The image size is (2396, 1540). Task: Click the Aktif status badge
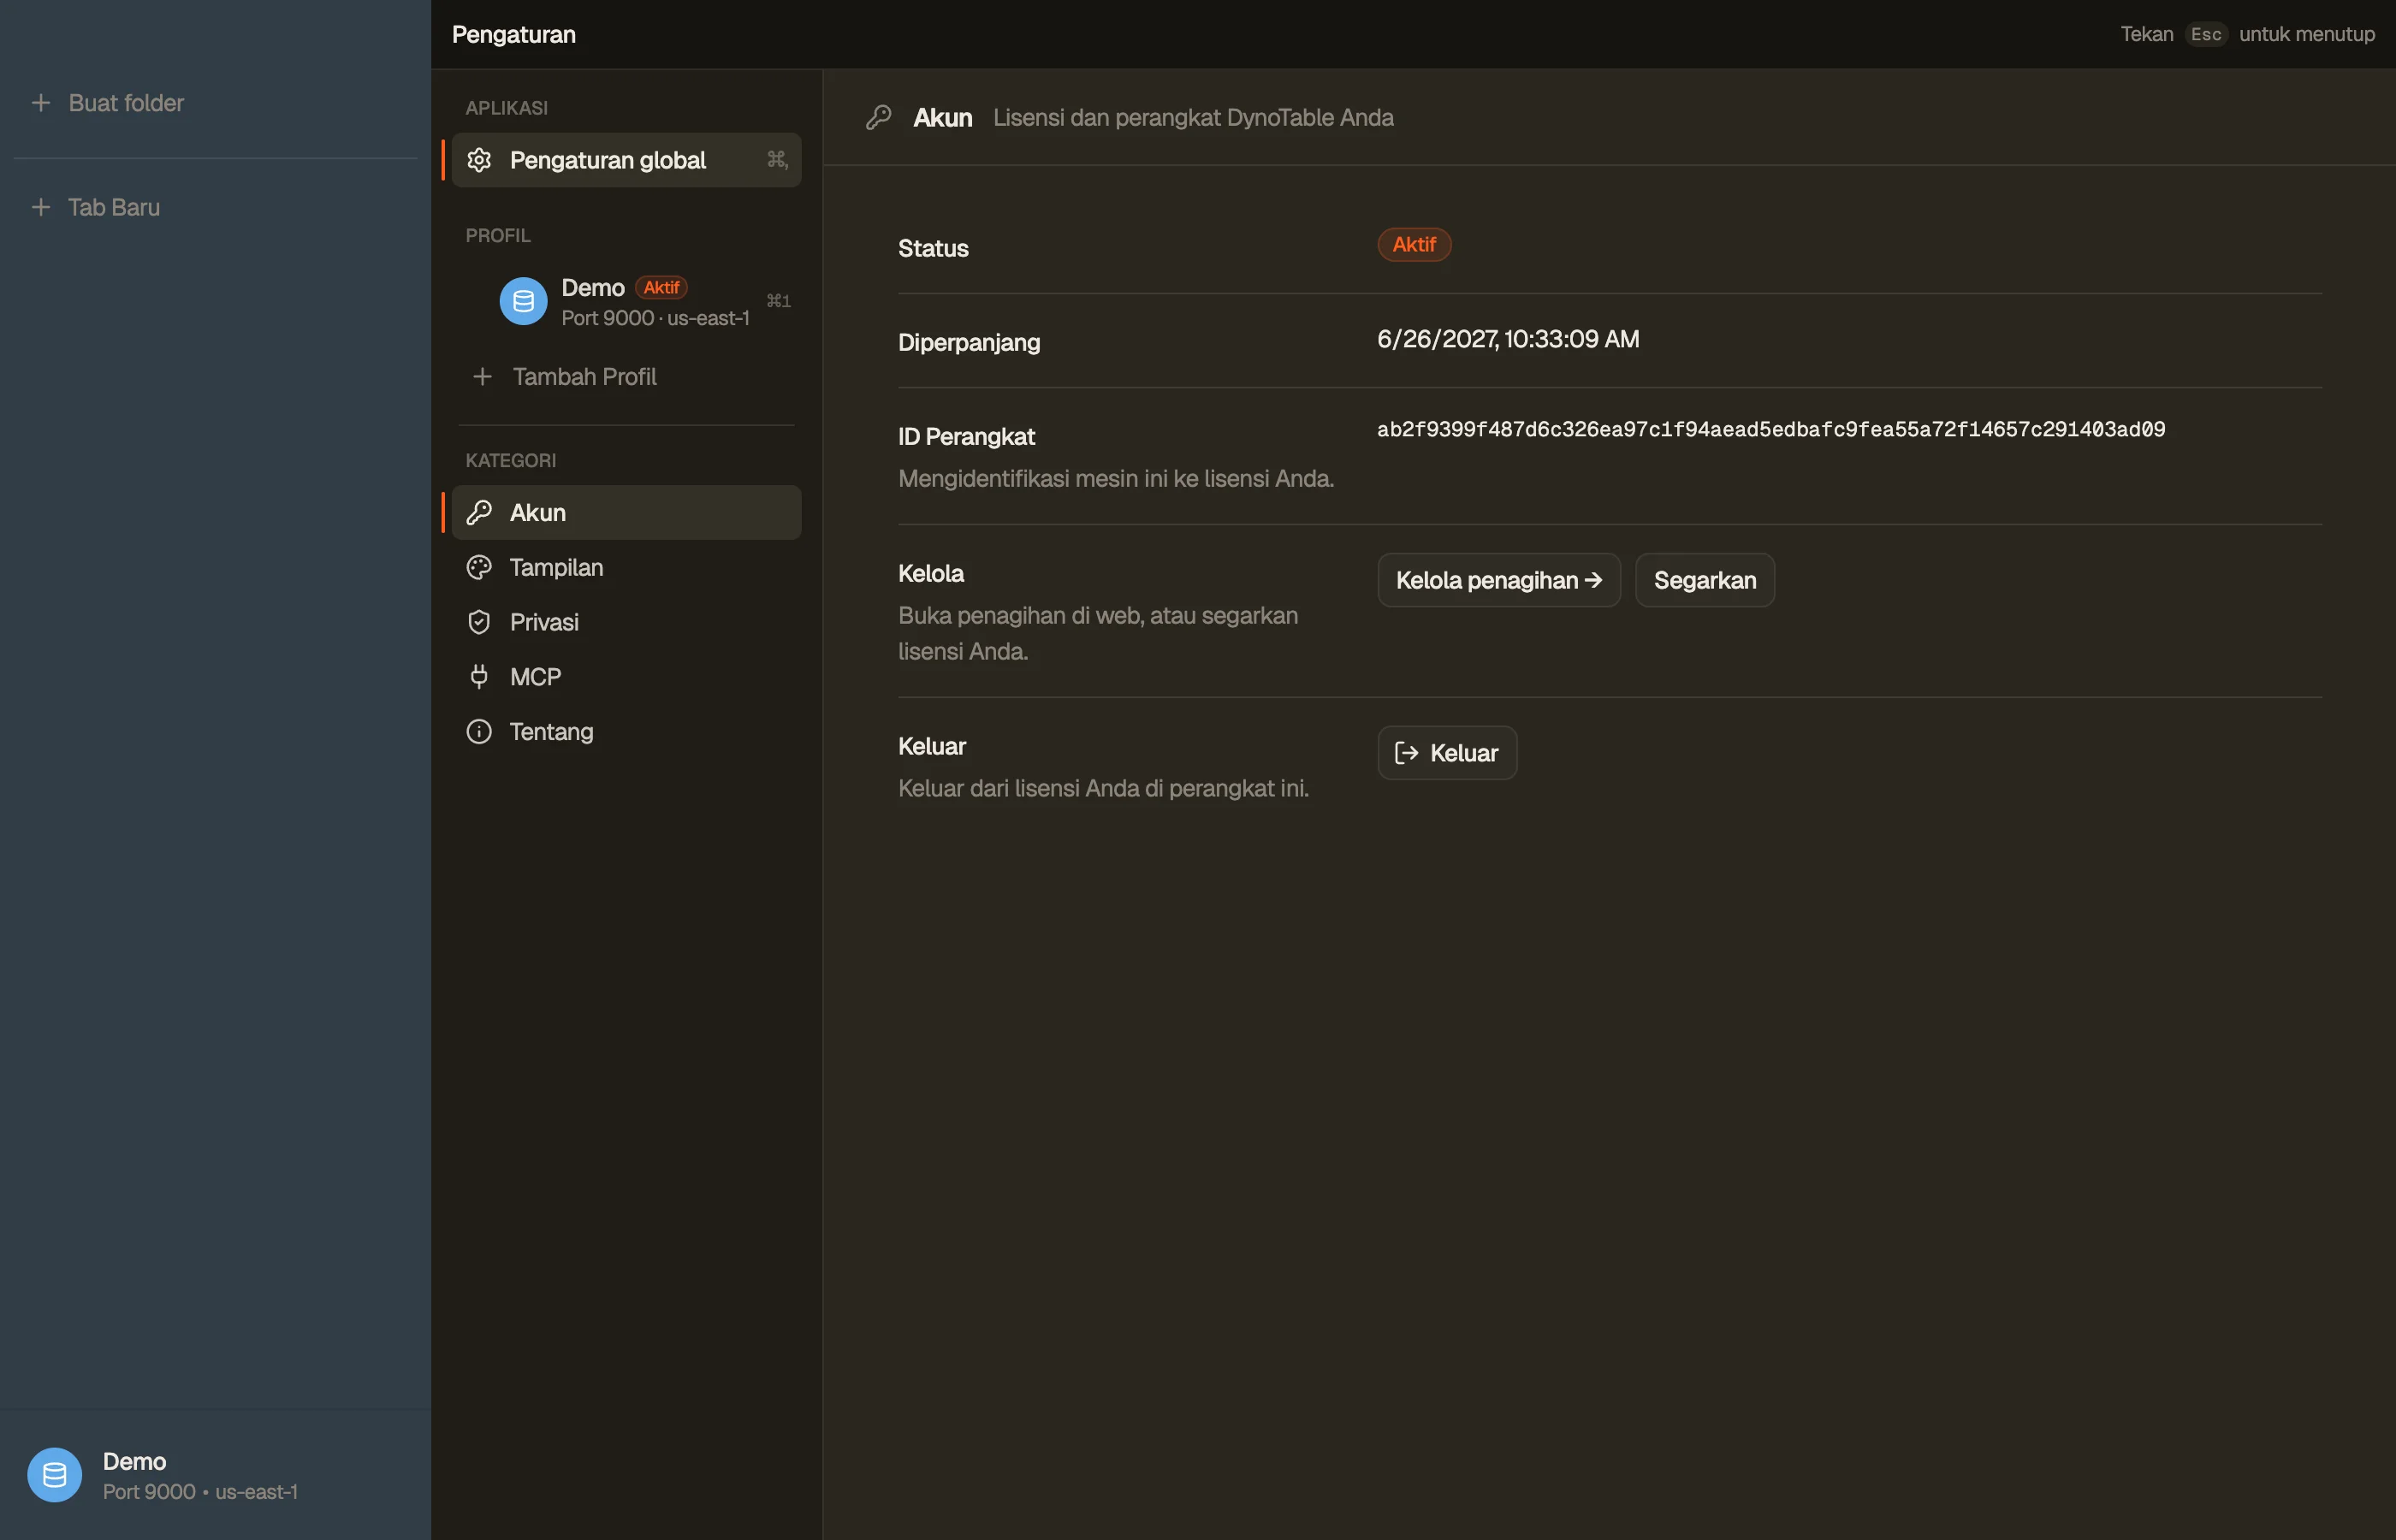point(1414,245)
